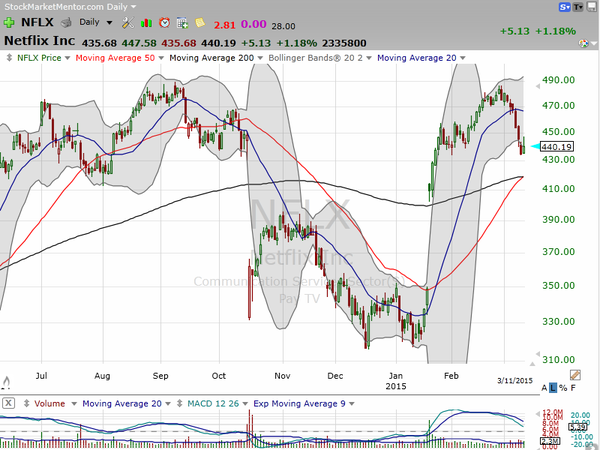Click the move handle left of Volume

26,404
